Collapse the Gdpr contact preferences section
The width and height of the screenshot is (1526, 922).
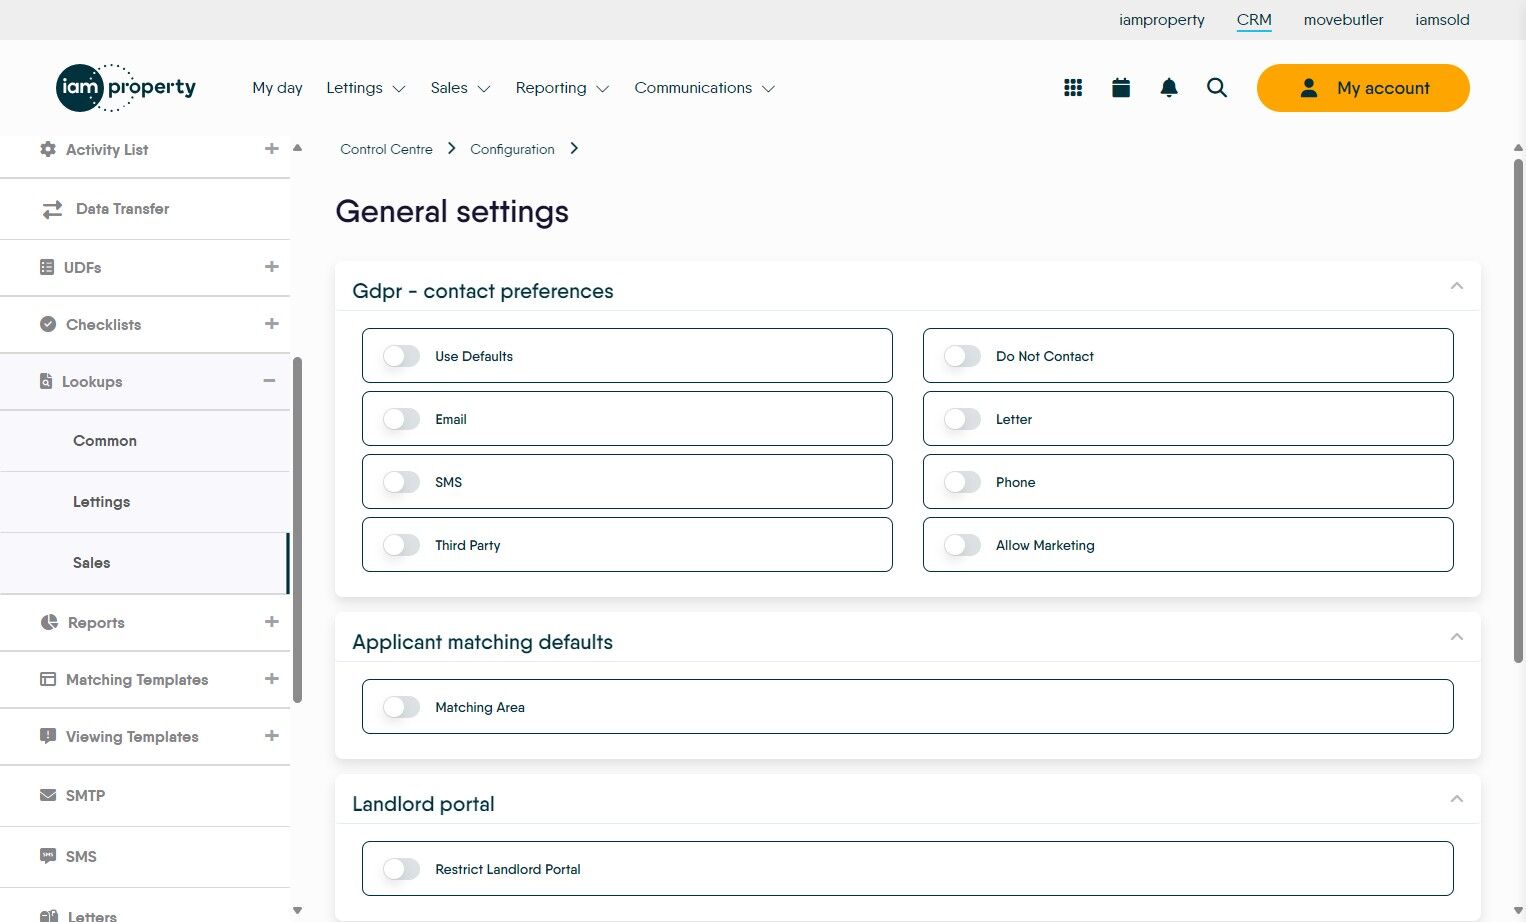[x=1456, y=287]
